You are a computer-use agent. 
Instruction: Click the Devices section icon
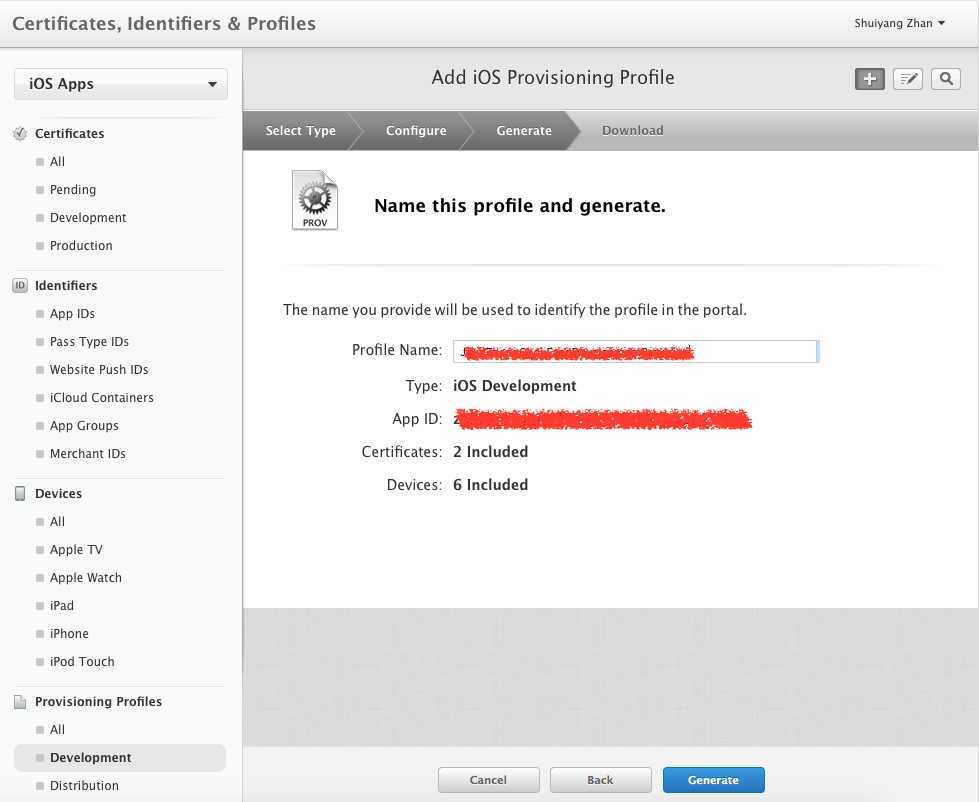tap(20, 493)
